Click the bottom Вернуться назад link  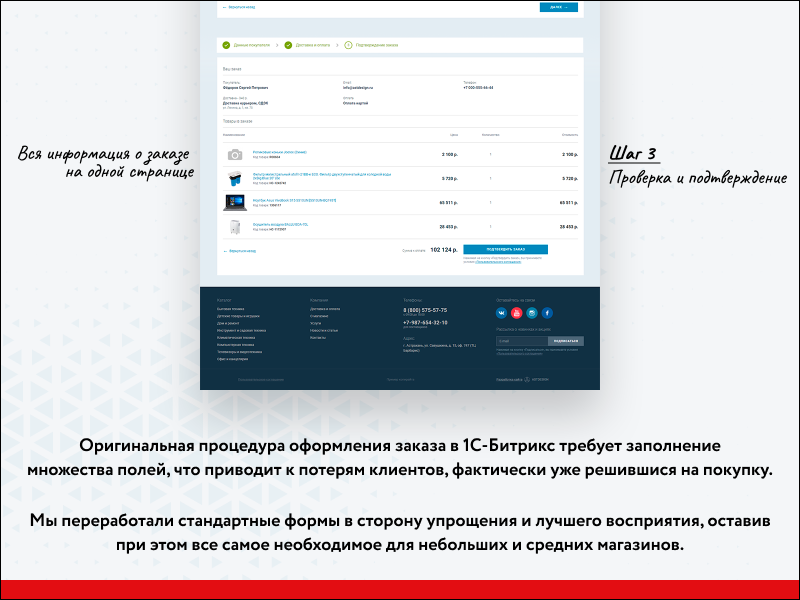240,251
